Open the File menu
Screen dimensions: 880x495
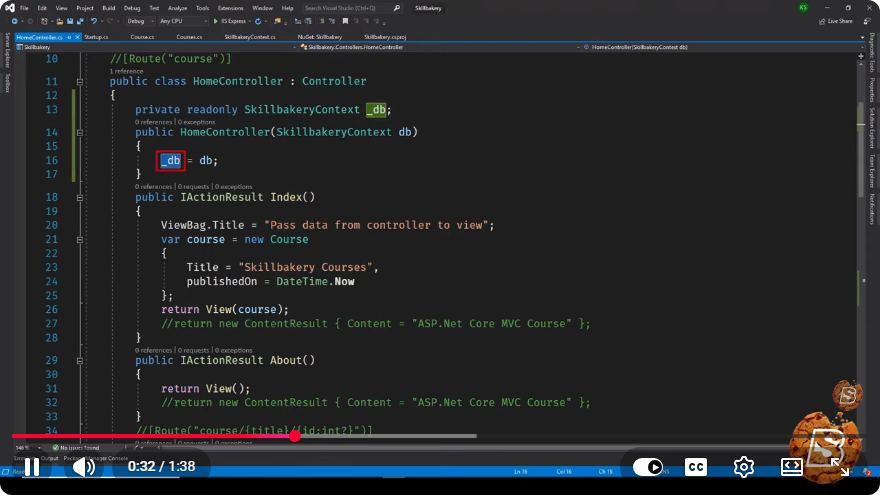click(x=24, y=8)
